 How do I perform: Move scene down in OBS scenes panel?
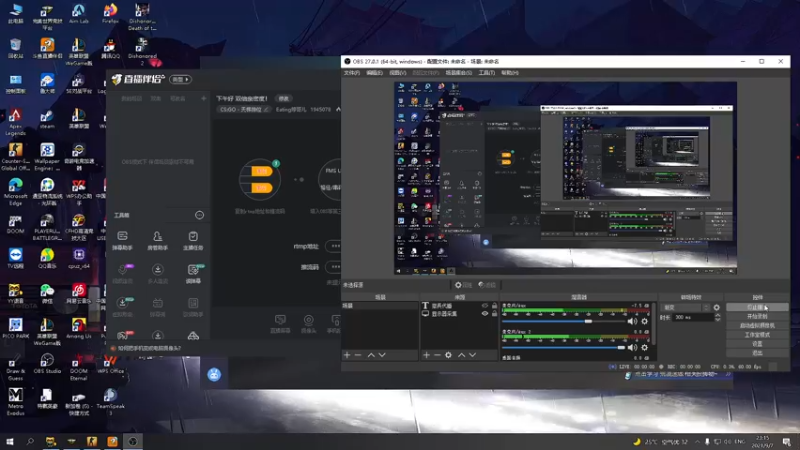coord(382,355)
